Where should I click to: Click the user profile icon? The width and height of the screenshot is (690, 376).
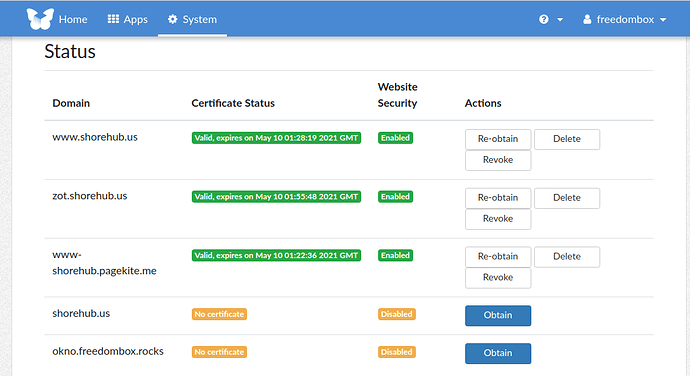pyautogui.click(x=587, y=19)
